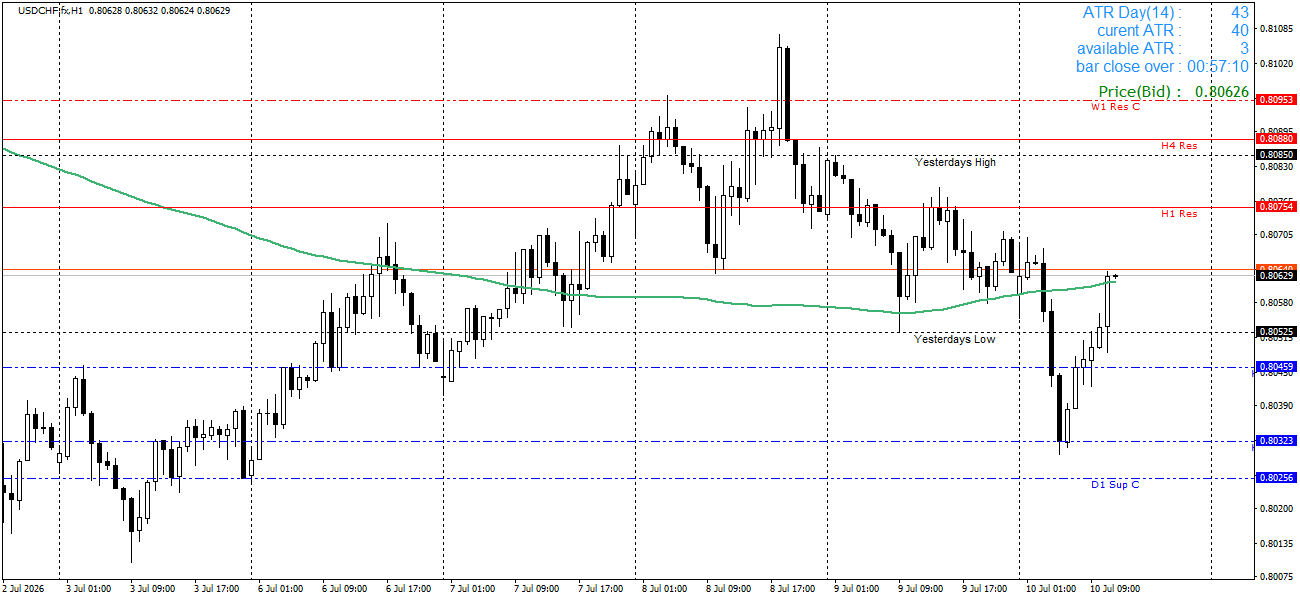Click the curent ATR value 40

pyautogui.click(x=1240, y=31)
